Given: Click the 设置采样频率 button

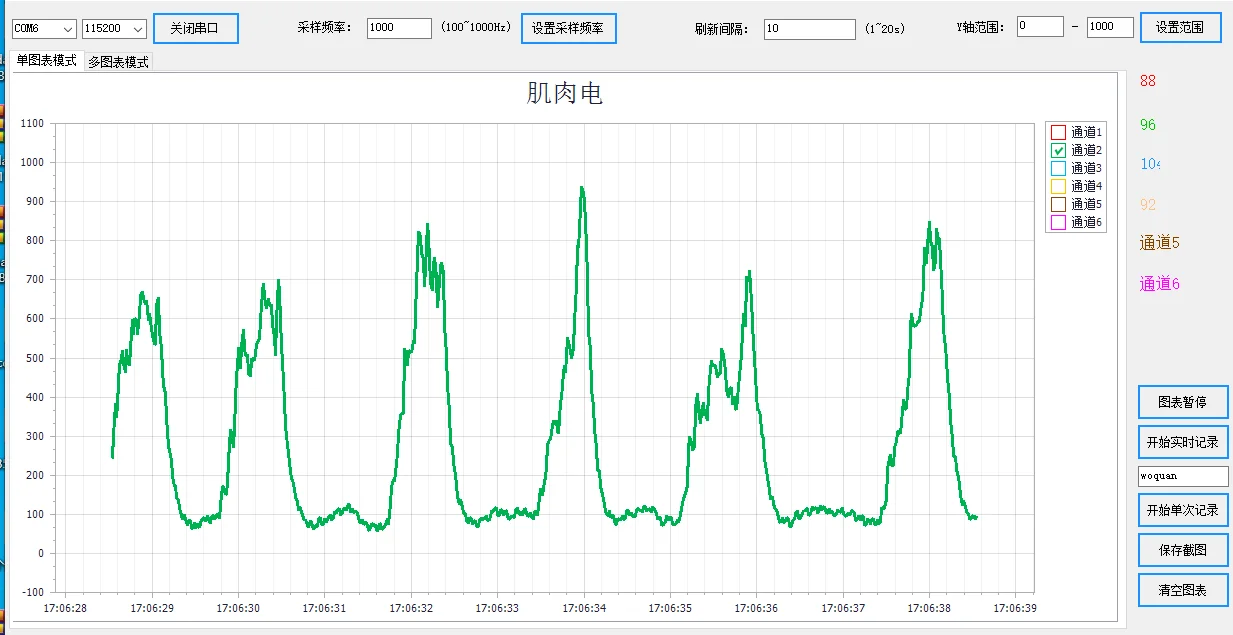Looking at the screenshot, I should point(568,28).
